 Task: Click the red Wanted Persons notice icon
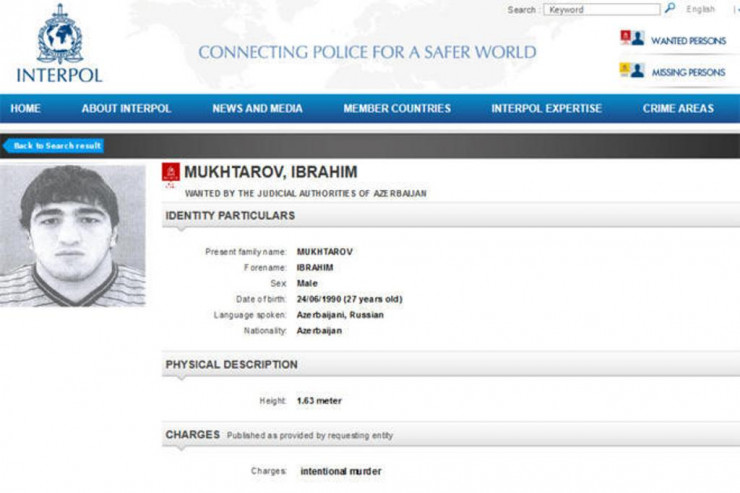[x=625, y=38]
